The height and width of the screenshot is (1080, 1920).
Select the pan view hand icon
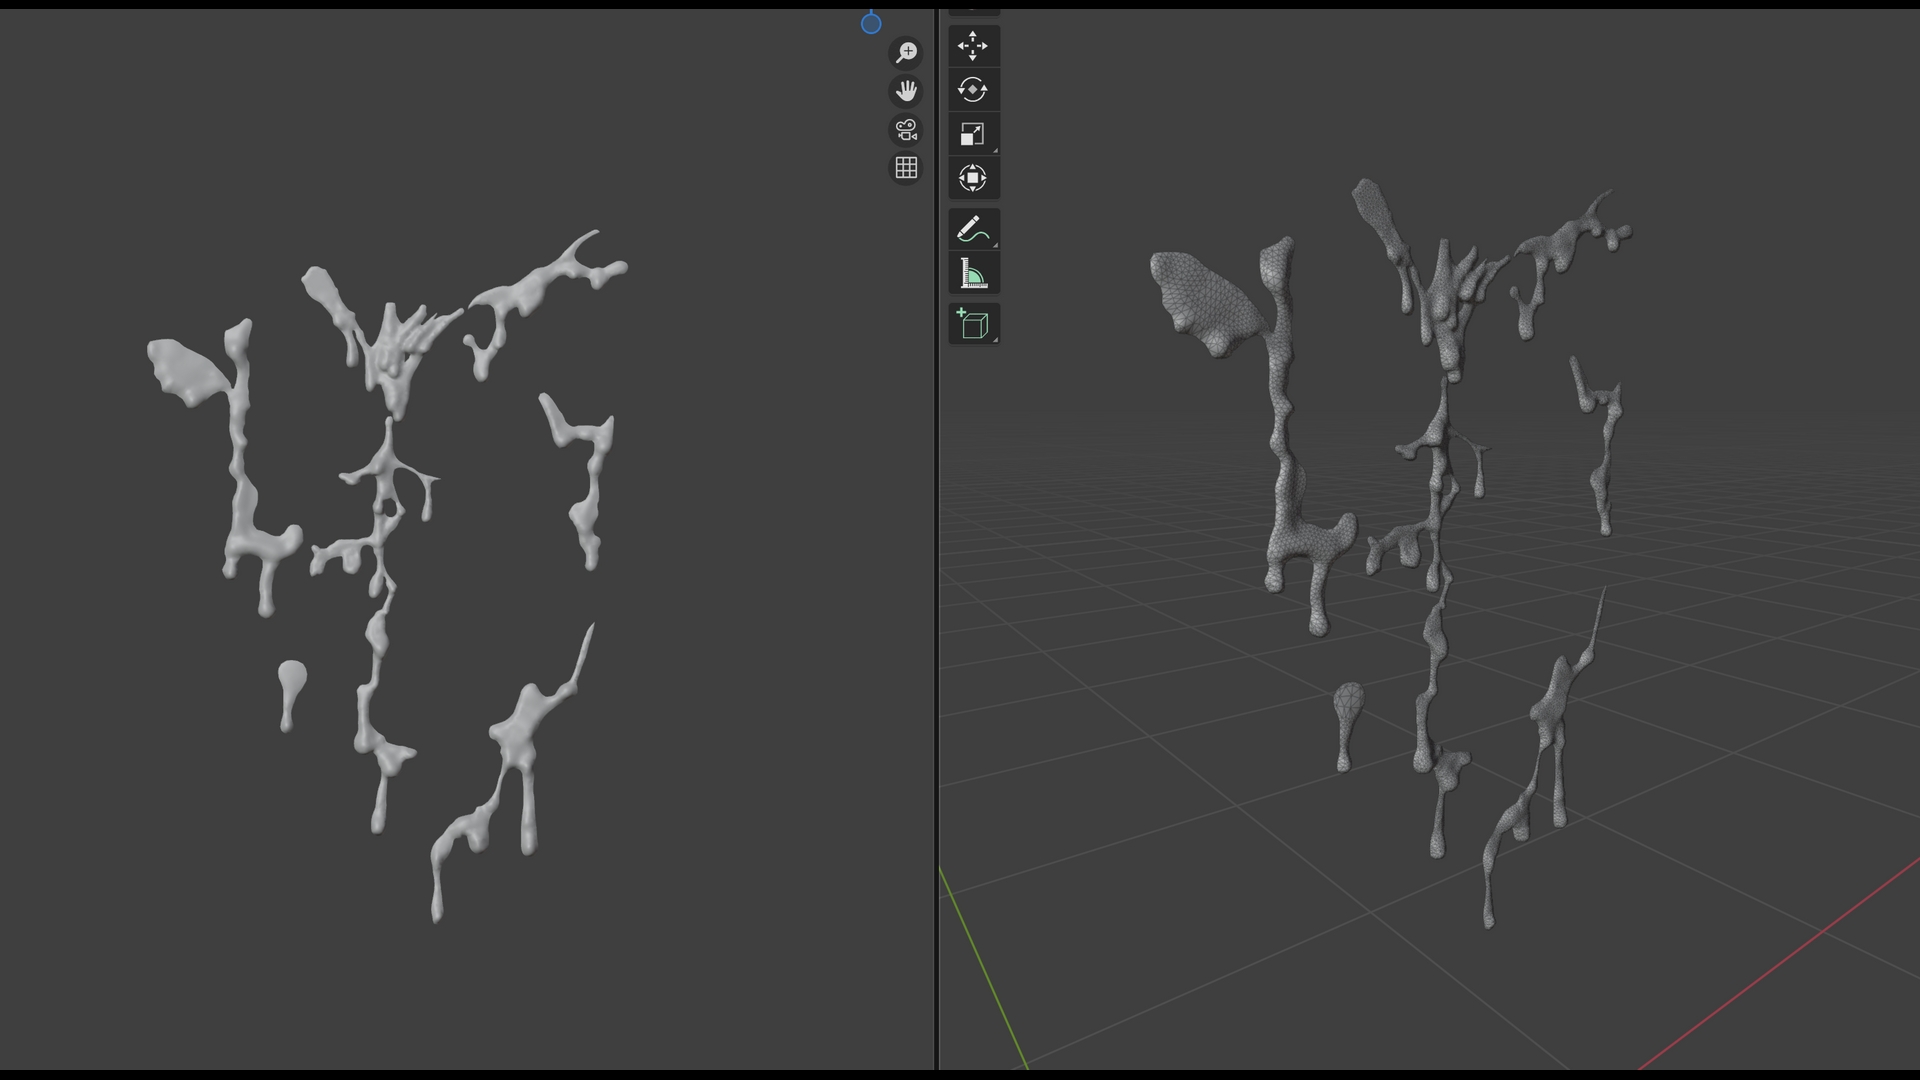pyautogui.click(x=906, y=91)
